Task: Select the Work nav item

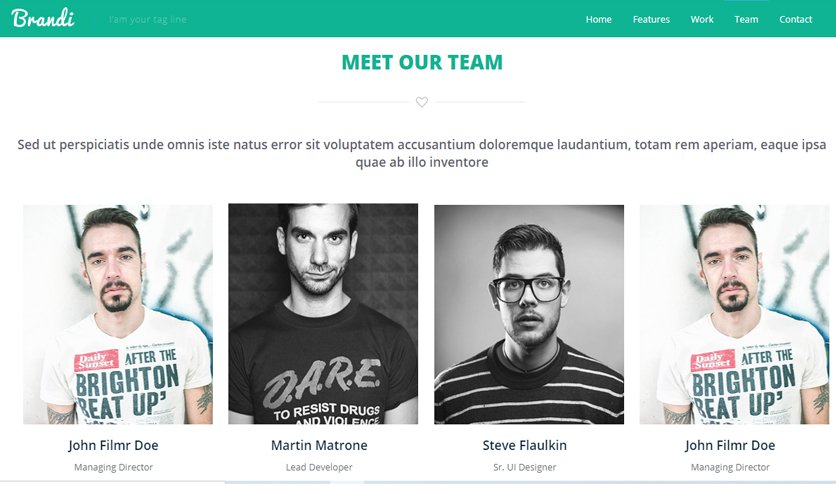Action: tap(702, 19)
